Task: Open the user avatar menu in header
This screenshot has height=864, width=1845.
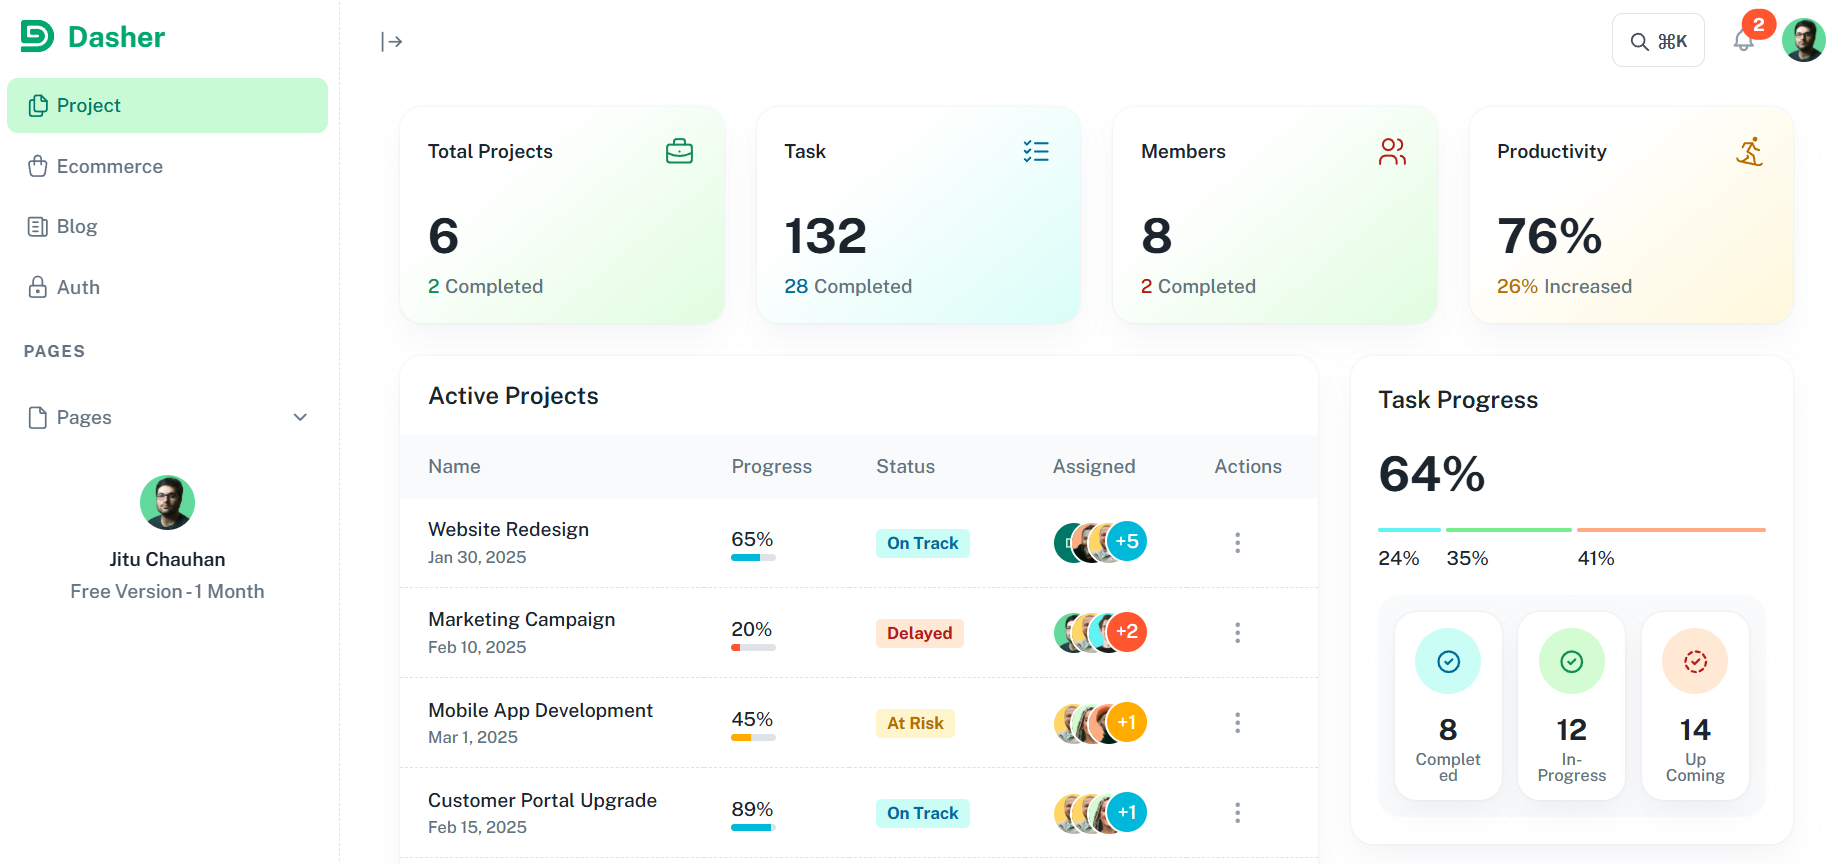Action: 1803,41
